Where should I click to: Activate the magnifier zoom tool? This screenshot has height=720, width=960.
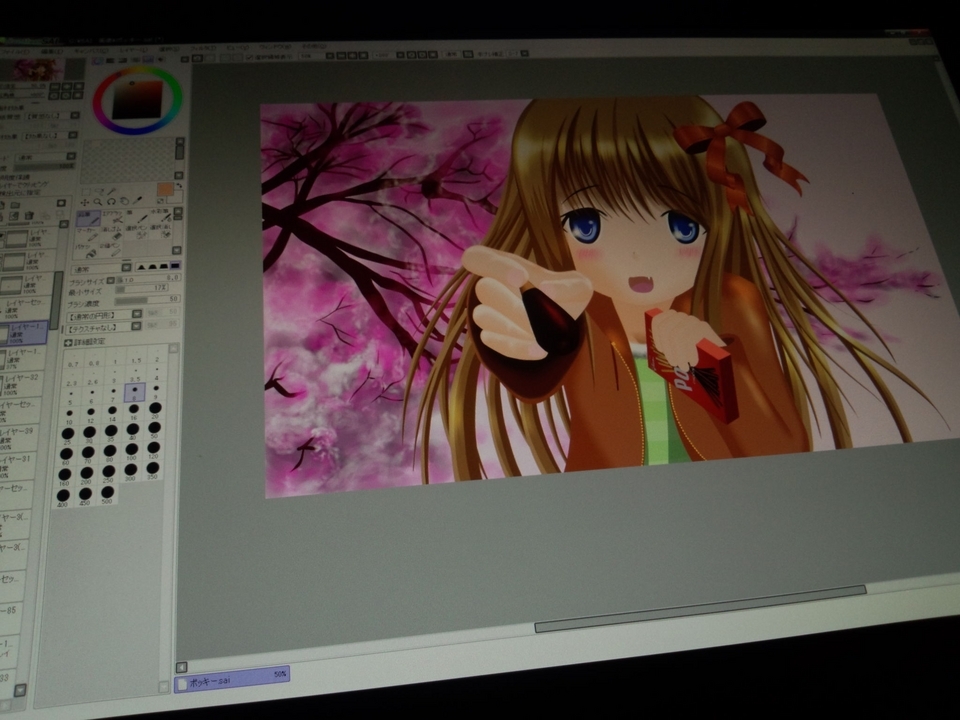coord(97,202)
